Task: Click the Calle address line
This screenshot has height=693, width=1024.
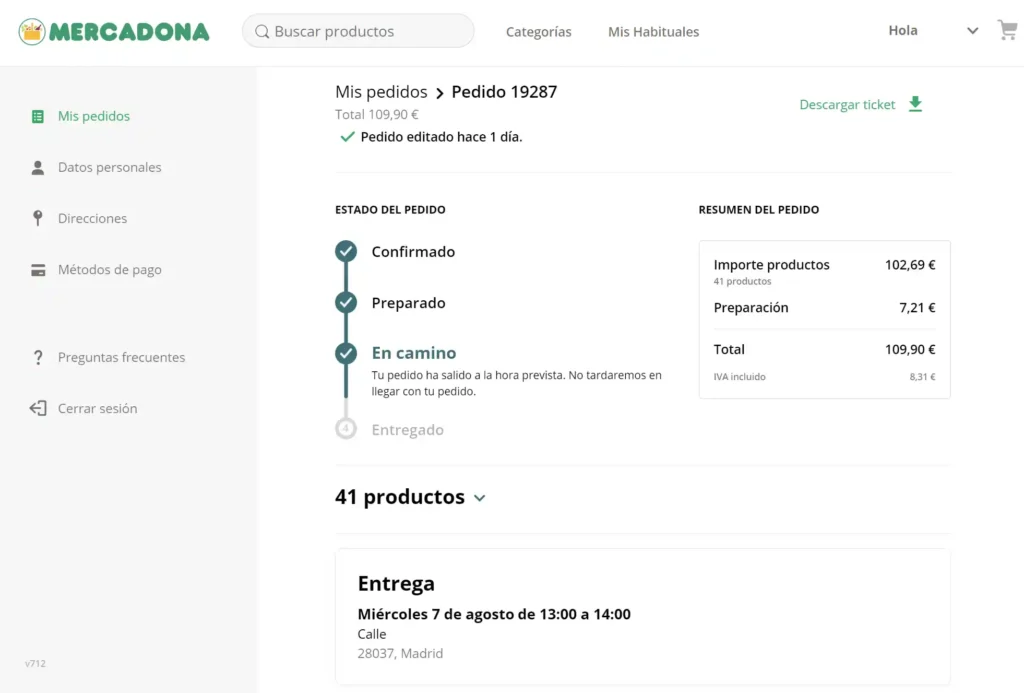Action: click(x=372, y=634)
